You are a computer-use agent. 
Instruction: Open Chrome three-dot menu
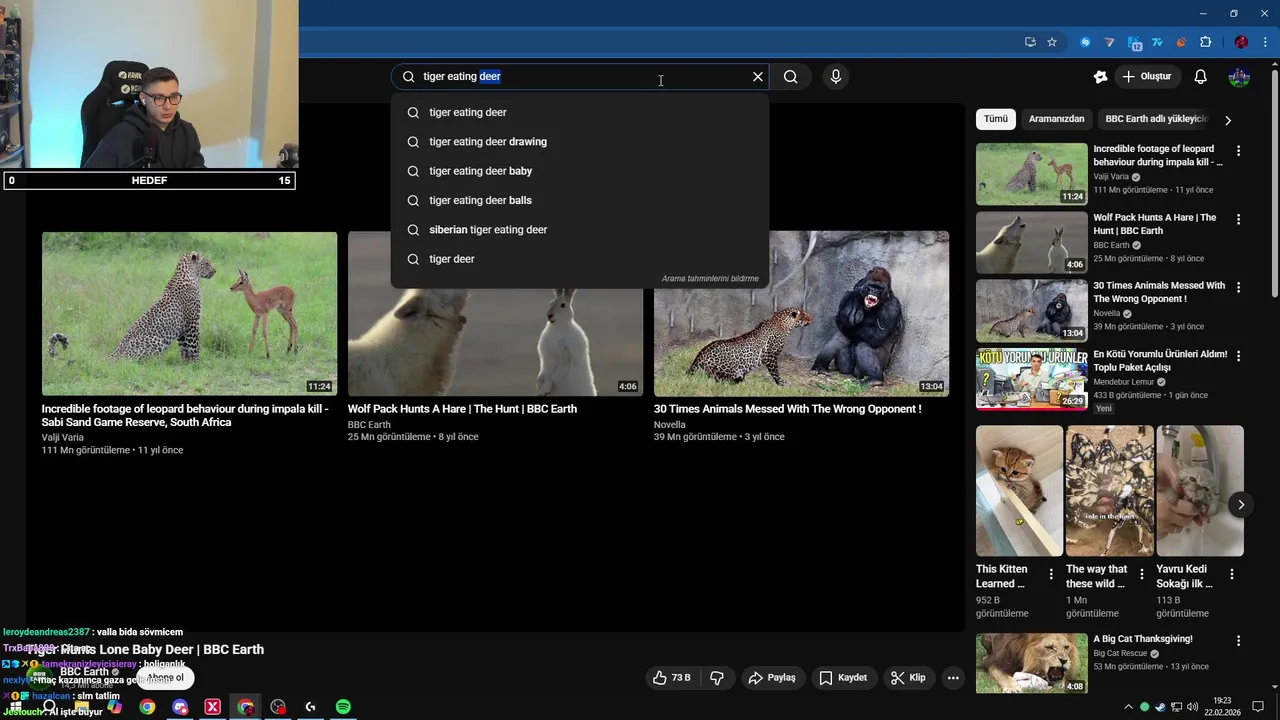(1265, 42)
